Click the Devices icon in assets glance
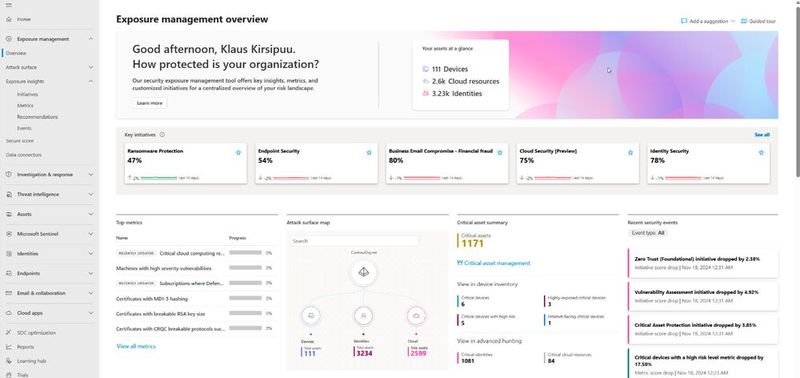The width and height of the screenshot is (800, 378). coord(426,69)
